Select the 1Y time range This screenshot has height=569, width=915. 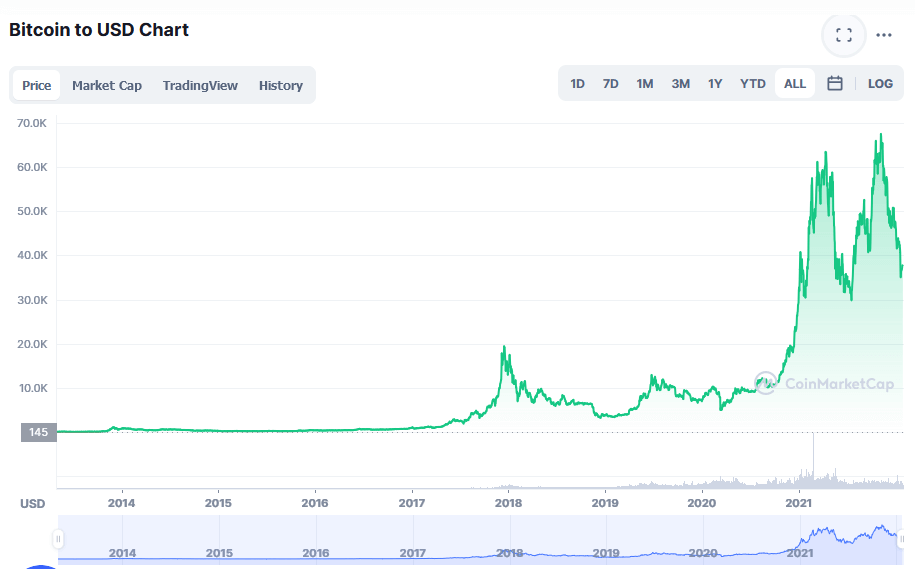pyautogui.click(x=715, y=84)
